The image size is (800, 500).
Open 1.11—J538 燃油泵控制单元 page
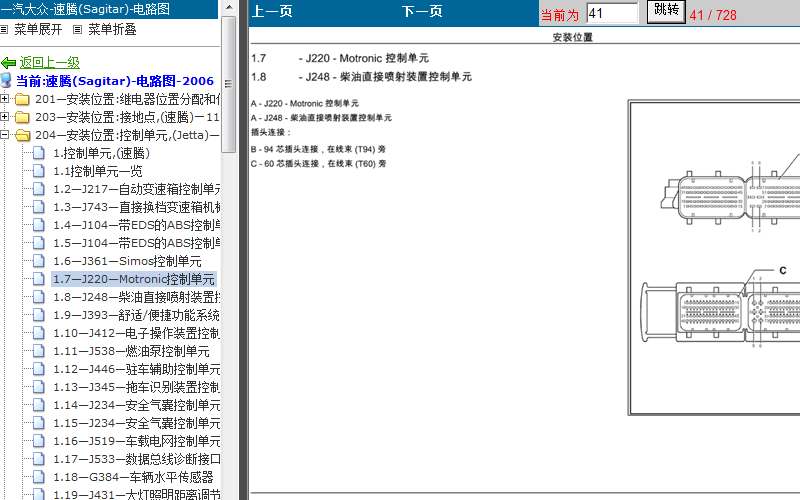click(x=131, y=351)
